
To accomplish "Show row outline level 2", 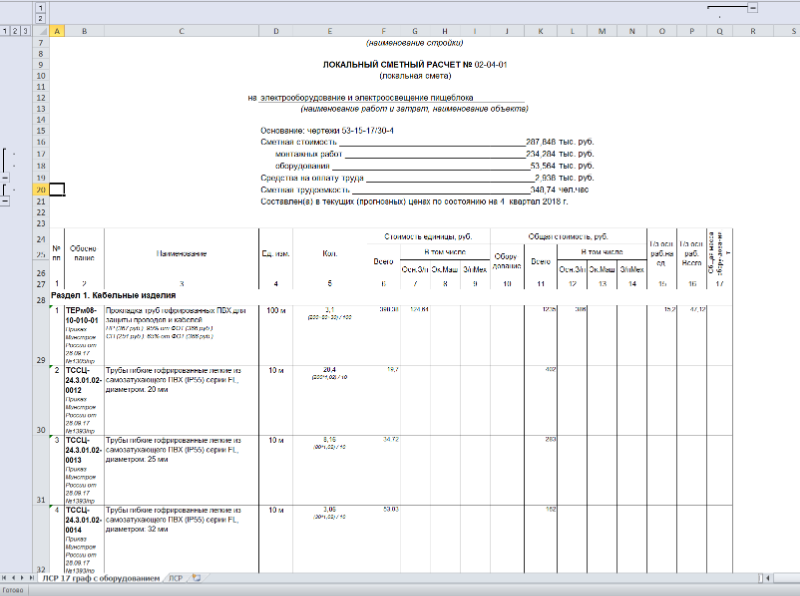I will [x=15, y=31].
